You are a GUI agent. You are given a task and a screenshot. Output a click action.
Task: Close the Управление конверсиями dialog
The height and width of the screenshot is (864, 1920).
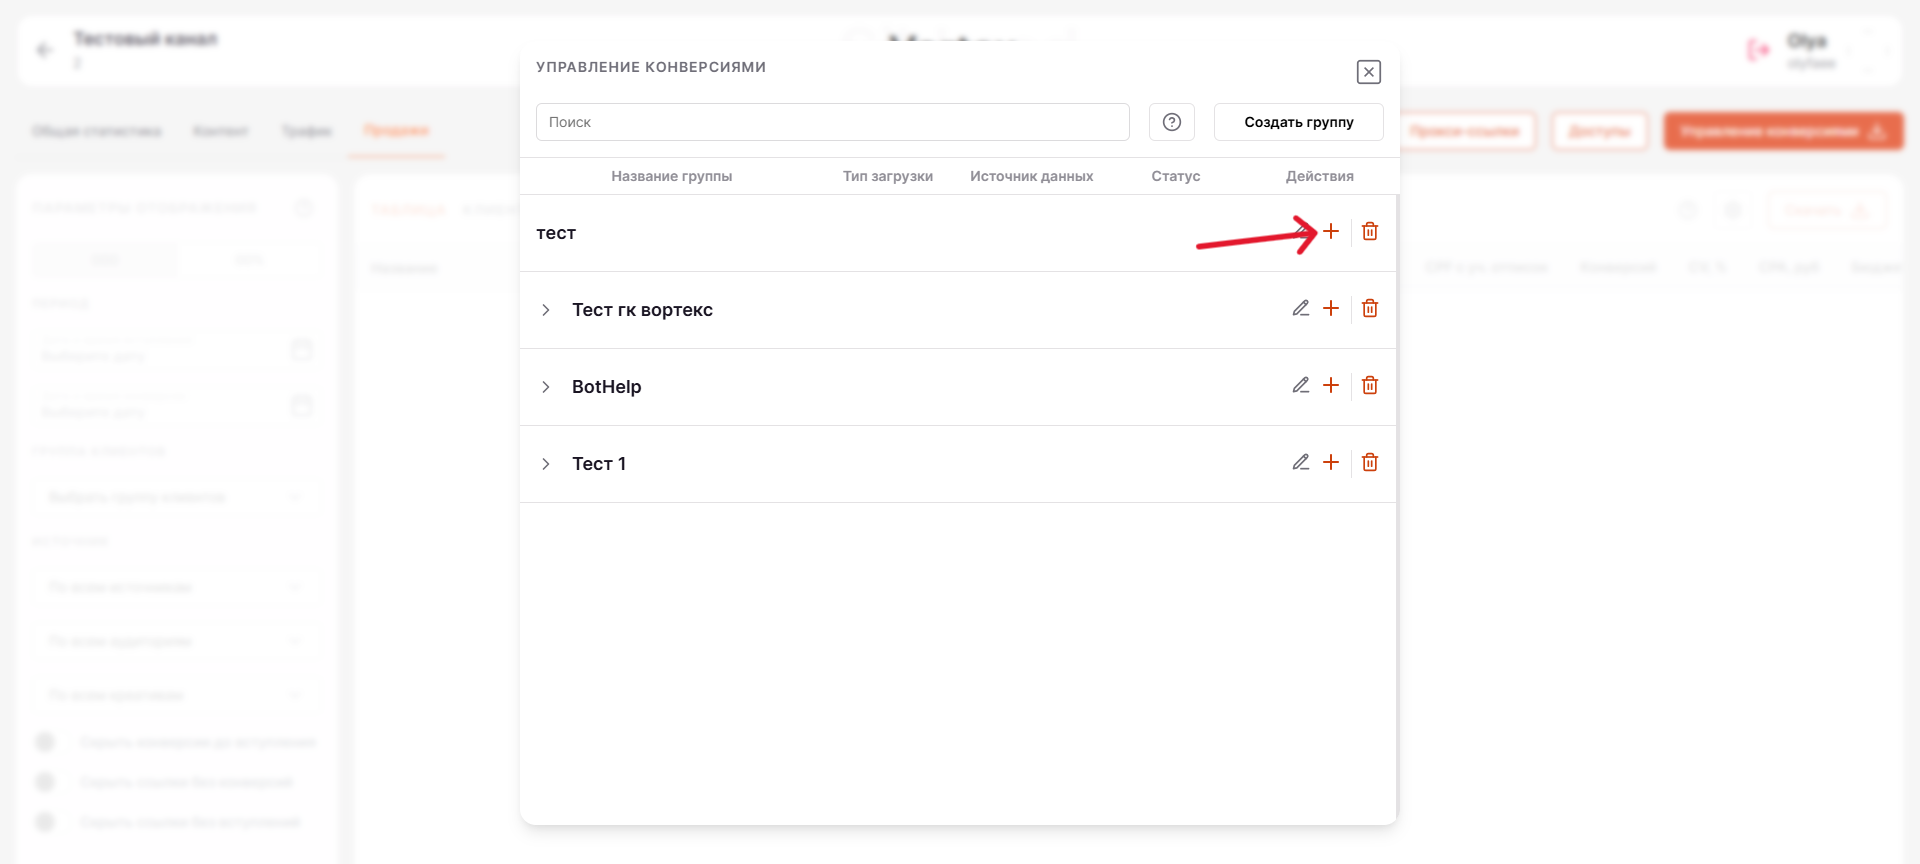[1368, 72]
